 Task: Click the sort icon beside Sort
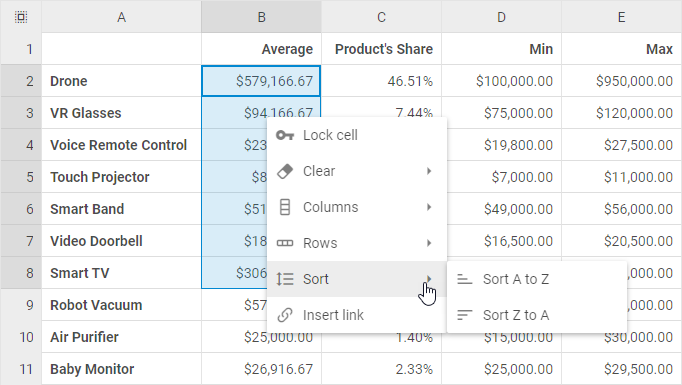point(285,279)
